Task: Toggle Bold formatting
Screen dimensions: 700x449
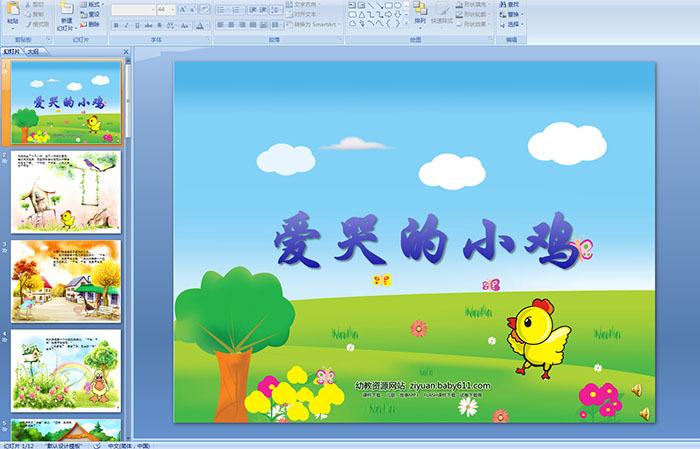Action: (x=116, y=25)
